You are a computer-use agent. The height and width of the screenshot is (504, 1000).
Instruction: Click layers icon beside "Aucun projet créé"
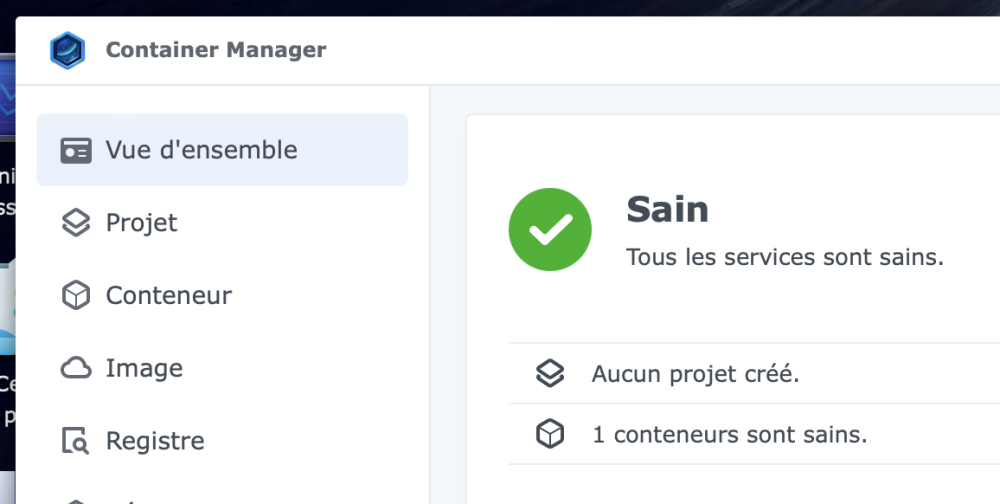pyautogui.click(x=550, y=374)
